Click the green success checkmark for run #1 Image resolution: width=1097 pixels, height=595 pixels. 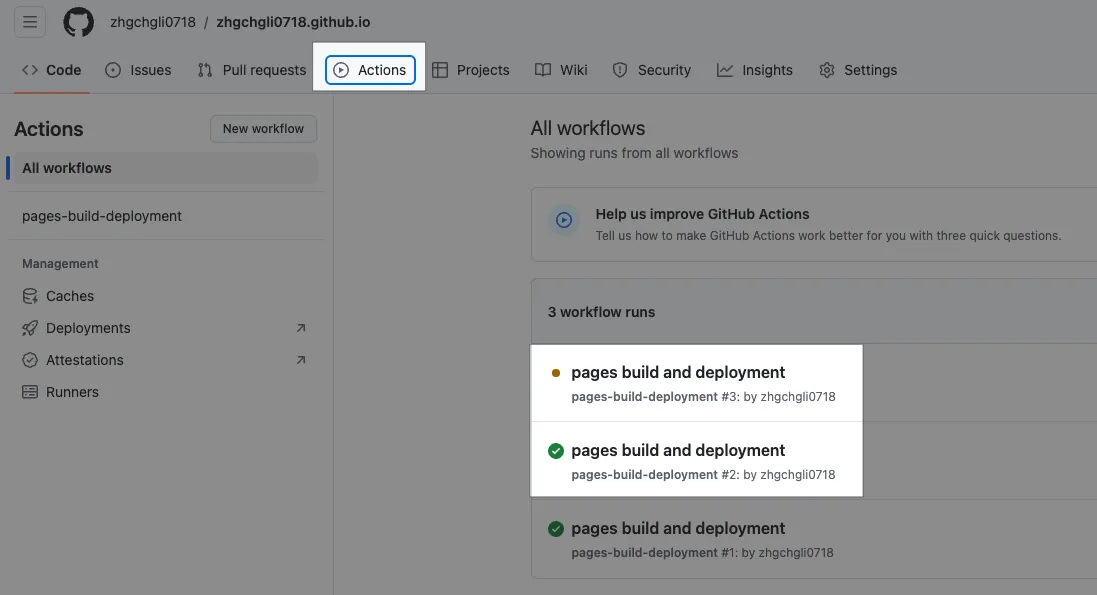[556, 529]
